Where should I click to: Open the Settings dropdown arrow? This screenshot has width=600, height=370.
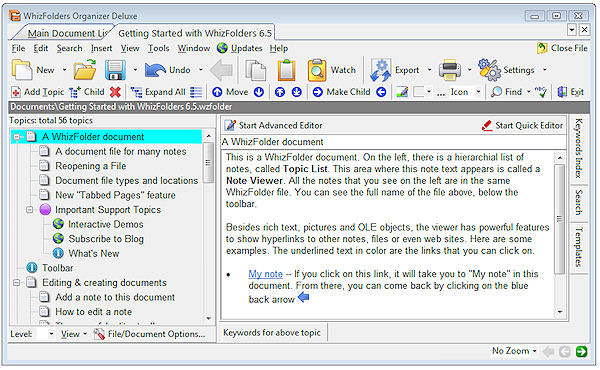(545, 70)
